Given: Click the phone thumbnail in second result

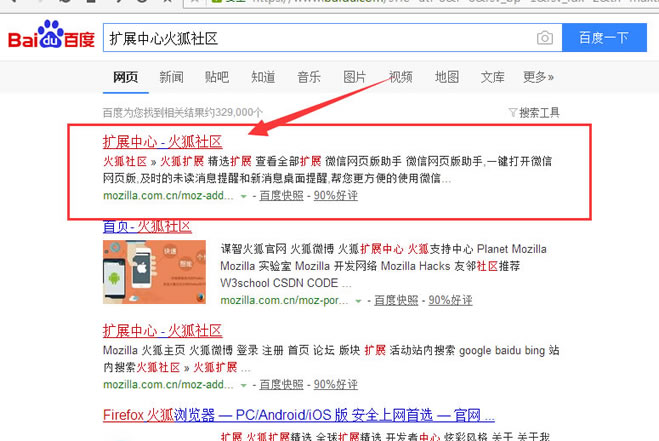Looking at the screenshot, I should (153, 273).
